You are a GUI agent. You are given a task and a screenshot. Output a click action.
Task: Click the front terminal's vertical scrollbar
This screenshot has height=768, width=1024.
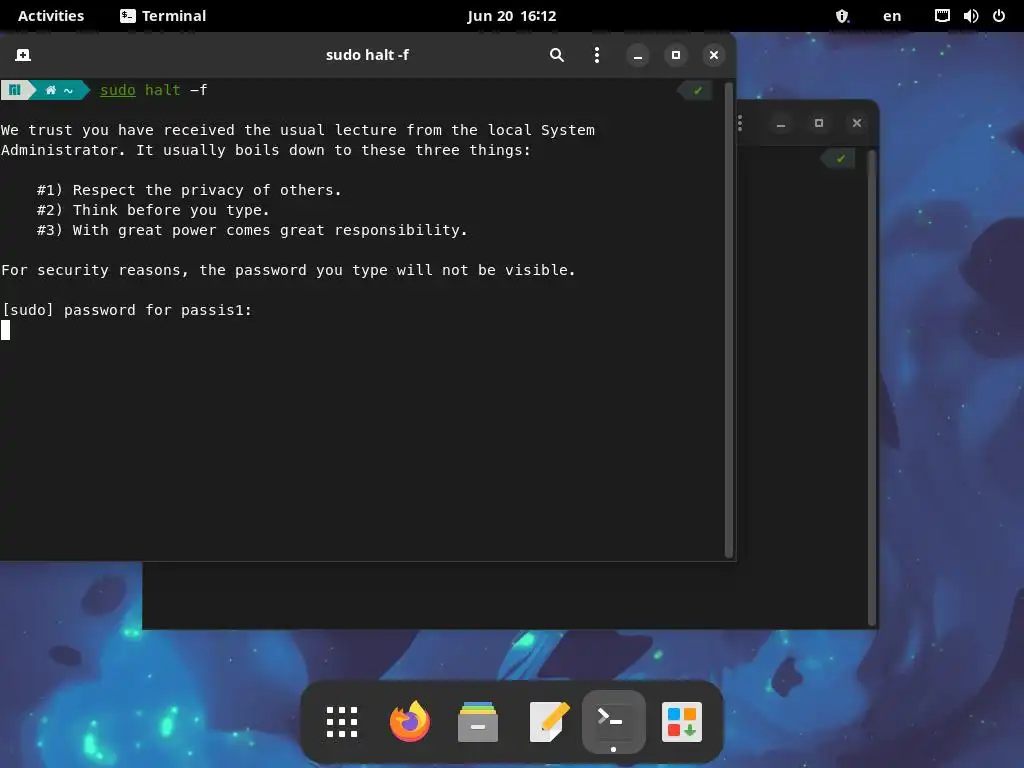click(729, 320)
